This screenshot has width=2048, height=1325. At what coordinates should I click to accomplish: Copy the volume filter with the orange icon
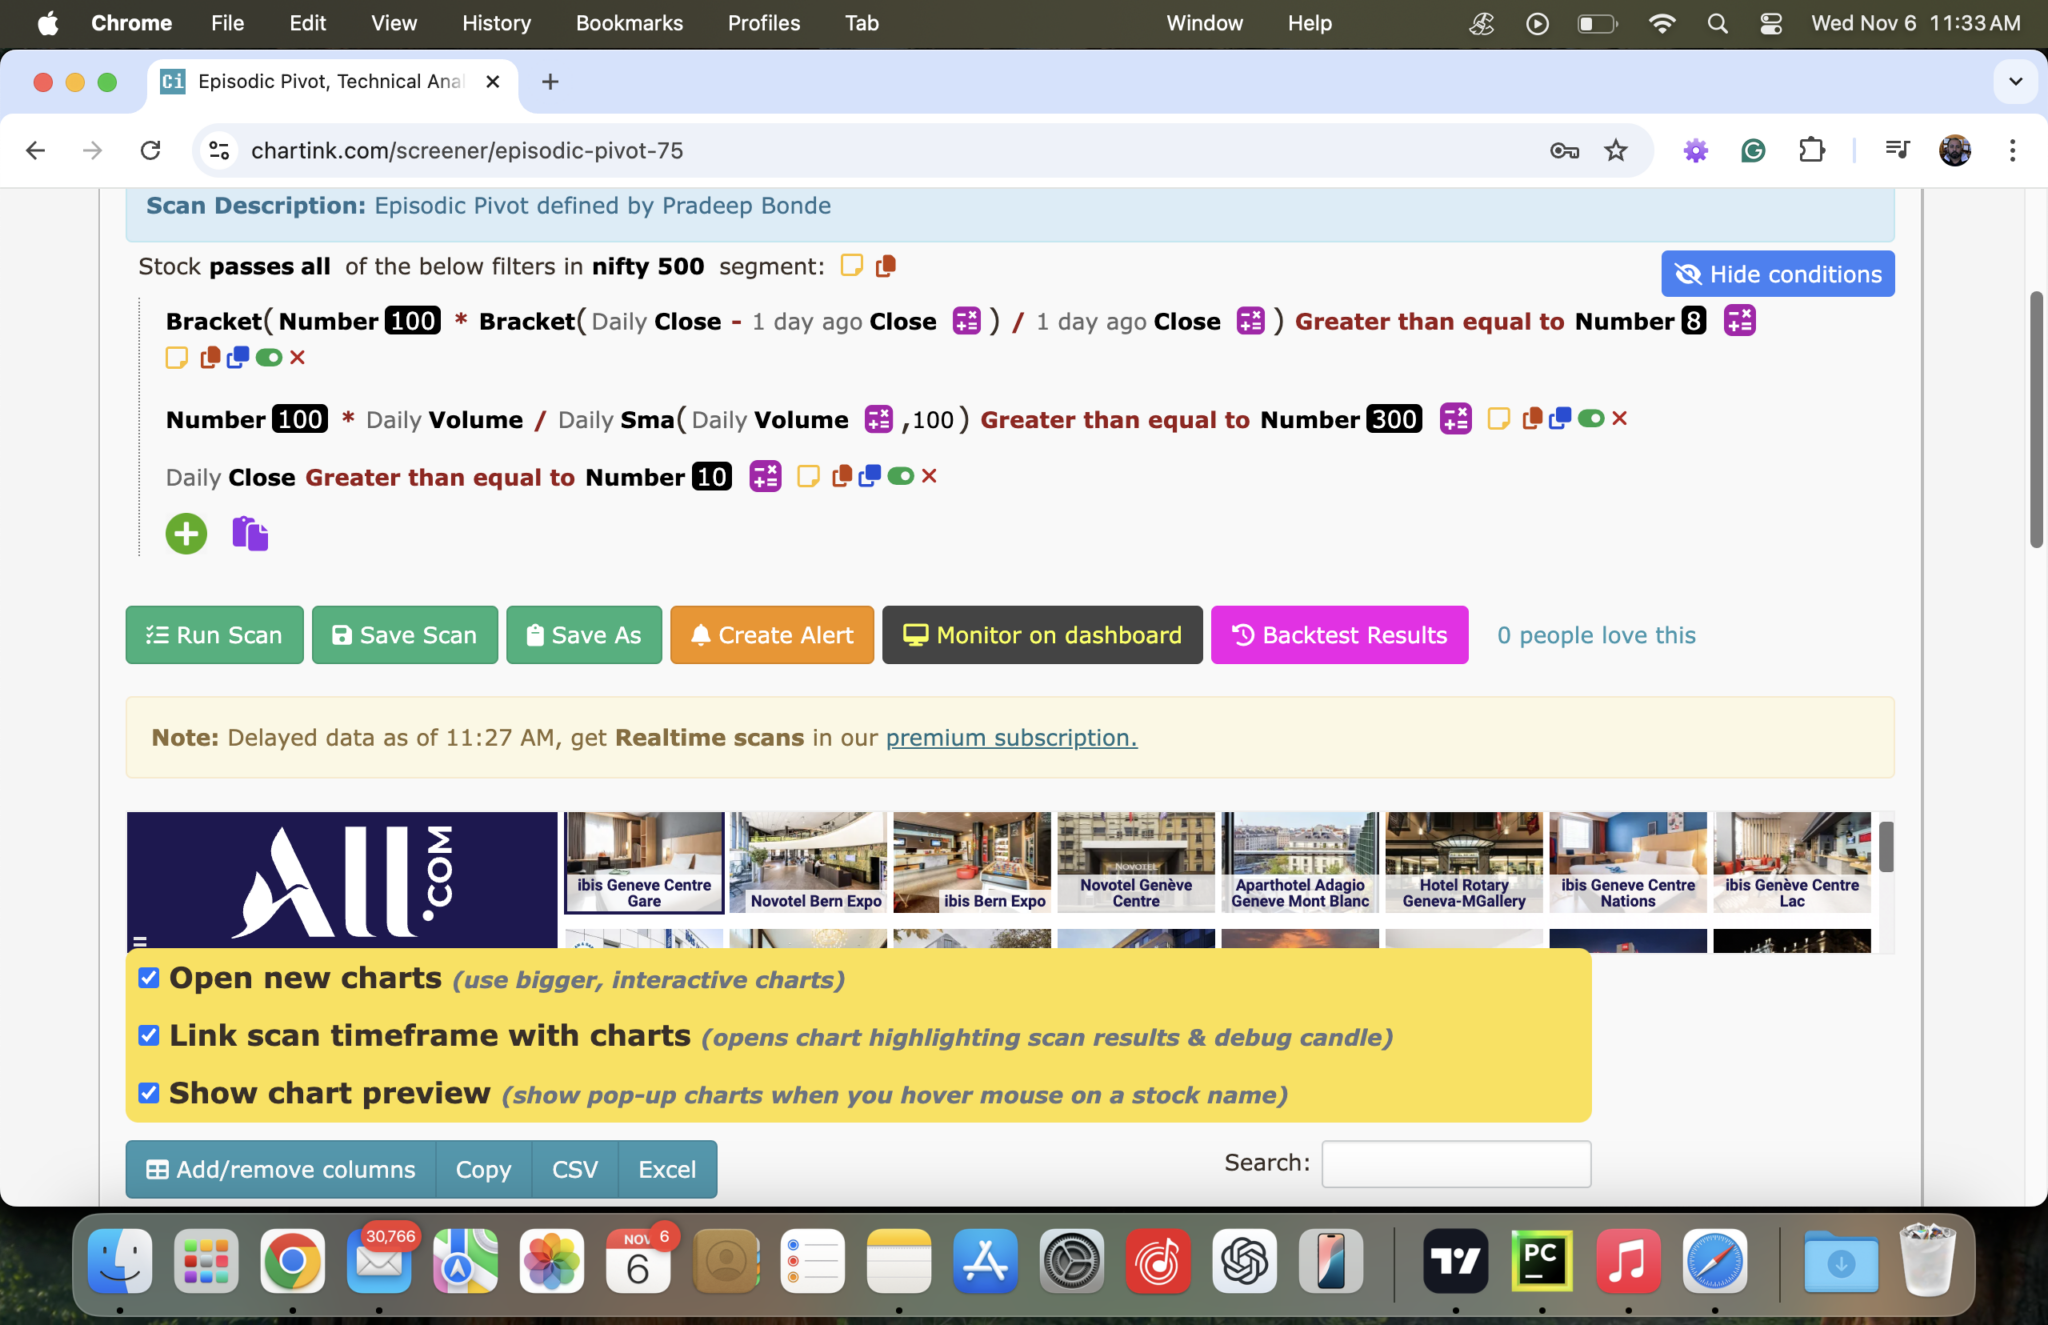[x=1531, y=418]
